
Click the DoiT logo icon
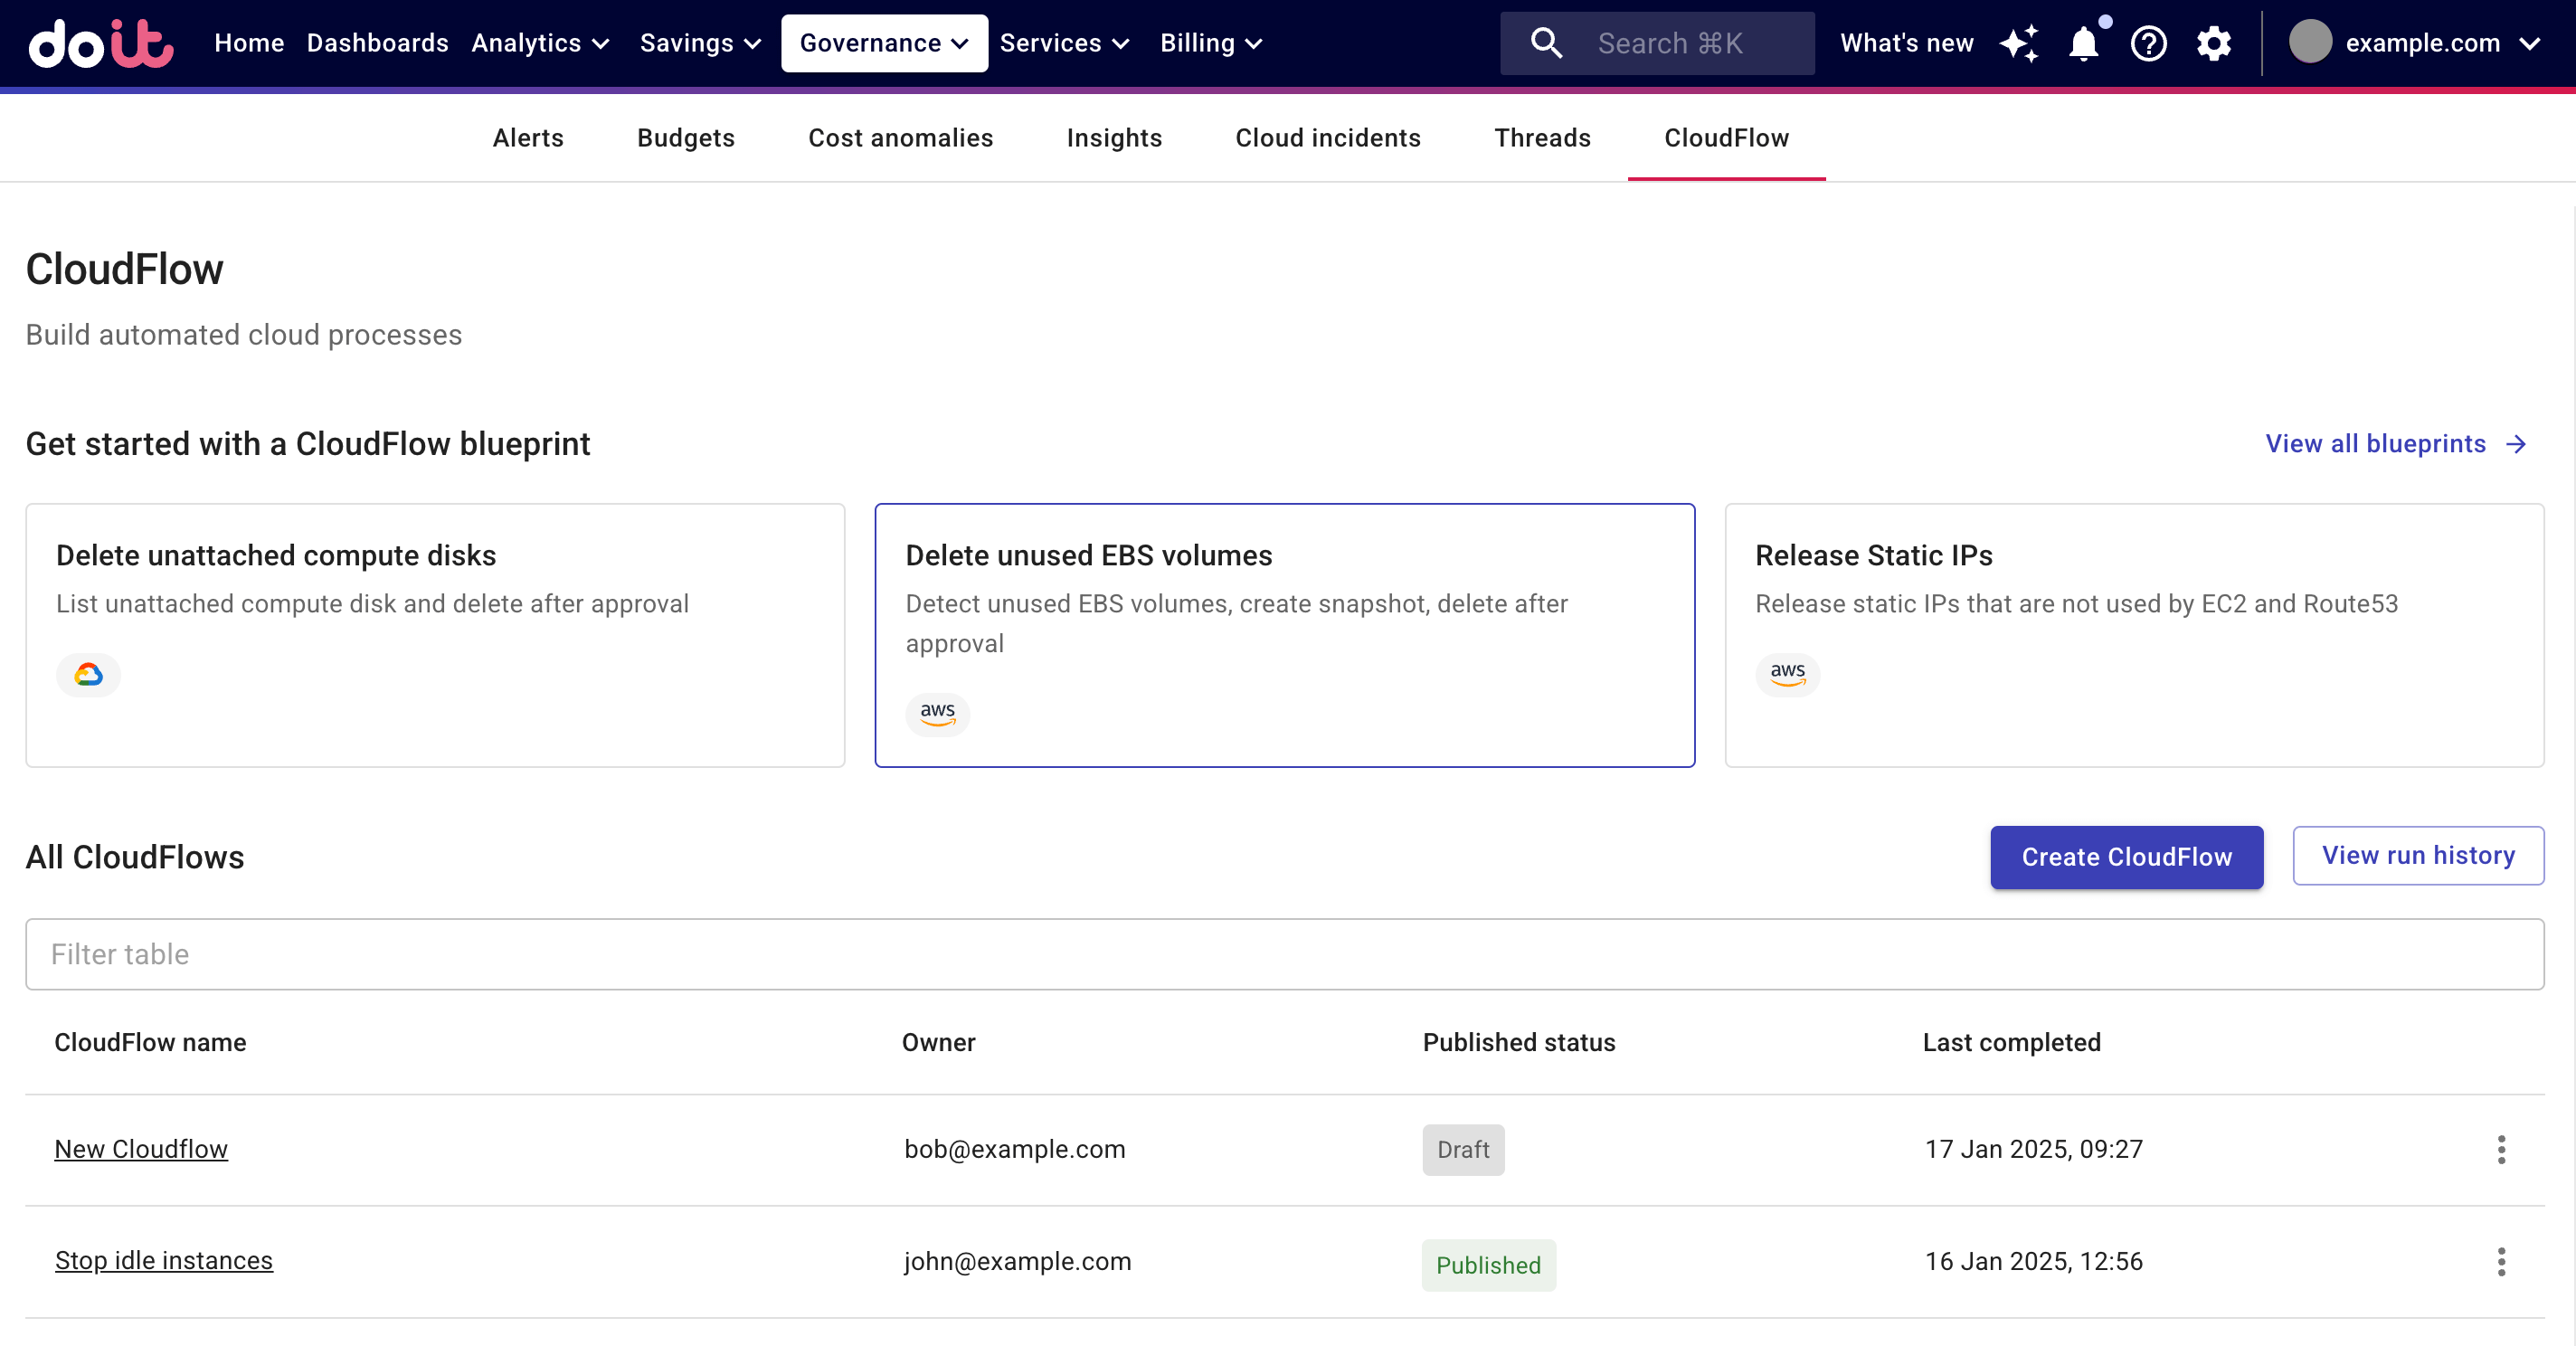(x=102, y=43)
